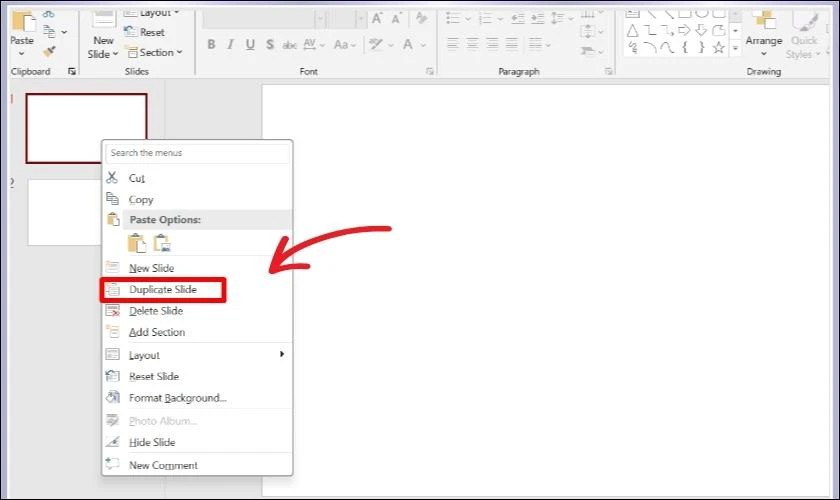Expand the shapes gallery More arrow
The width and height of the screenshot is (840, 500).
point(735,48)
